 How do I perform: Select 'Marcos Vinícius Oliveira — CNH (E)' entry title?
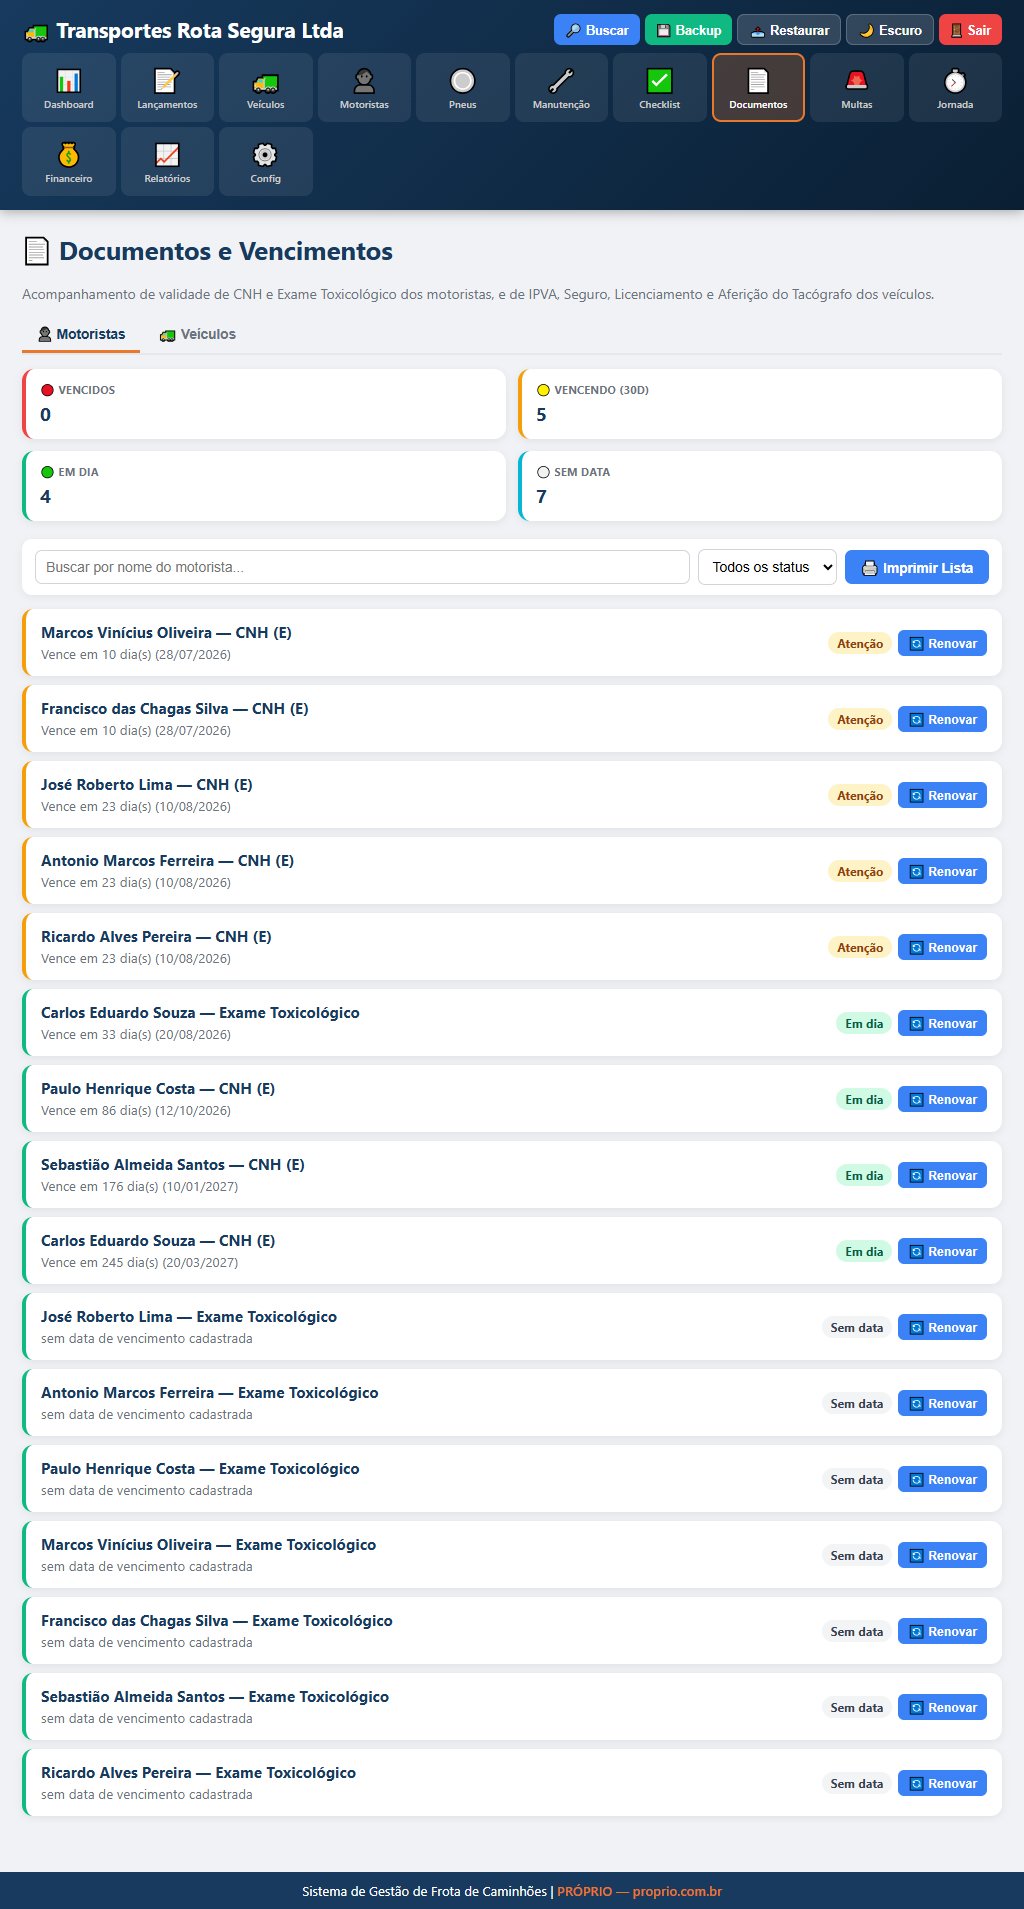coord(166,632)
